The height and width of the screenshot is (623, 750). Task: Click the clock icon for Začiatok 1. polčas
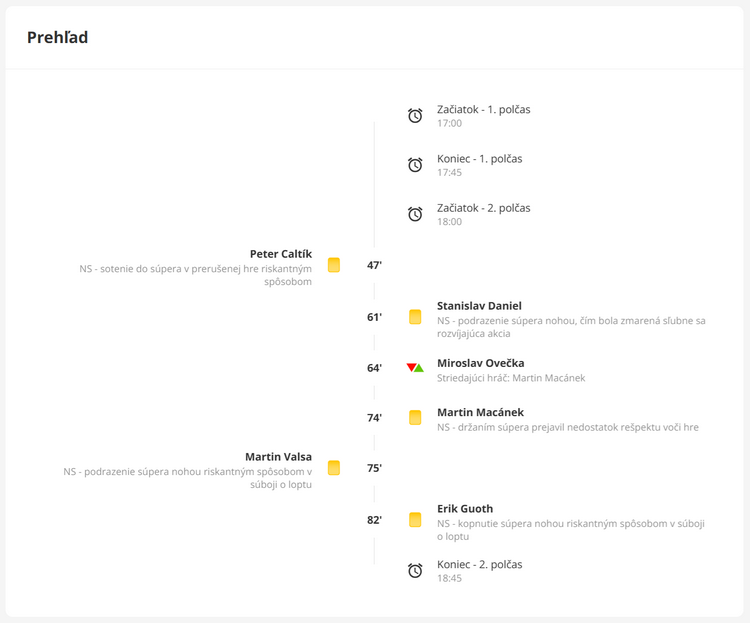(x=415, y=116)
